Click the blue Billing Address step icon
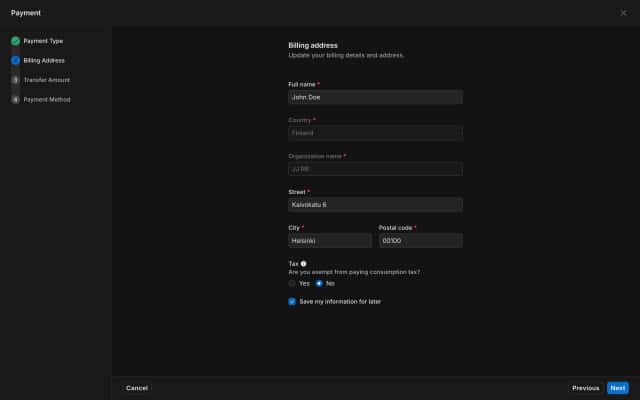The width and height of the screenshot is (640, 400). coord(16,60)
